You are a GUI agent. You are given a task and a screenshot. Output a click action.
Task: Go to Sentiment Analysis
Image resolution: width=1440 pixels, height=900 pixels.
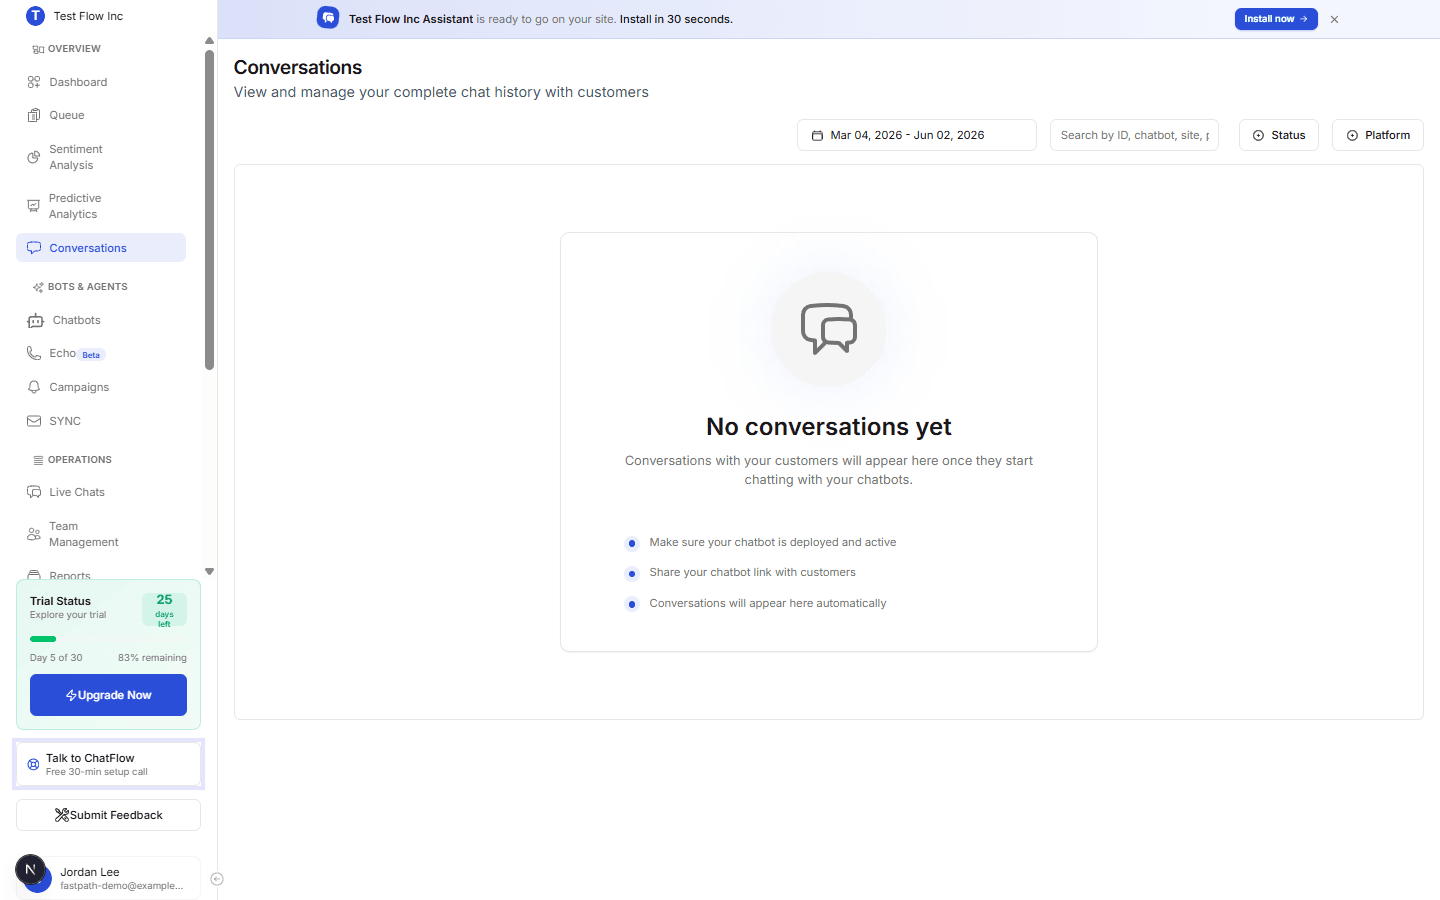(101, 157)
